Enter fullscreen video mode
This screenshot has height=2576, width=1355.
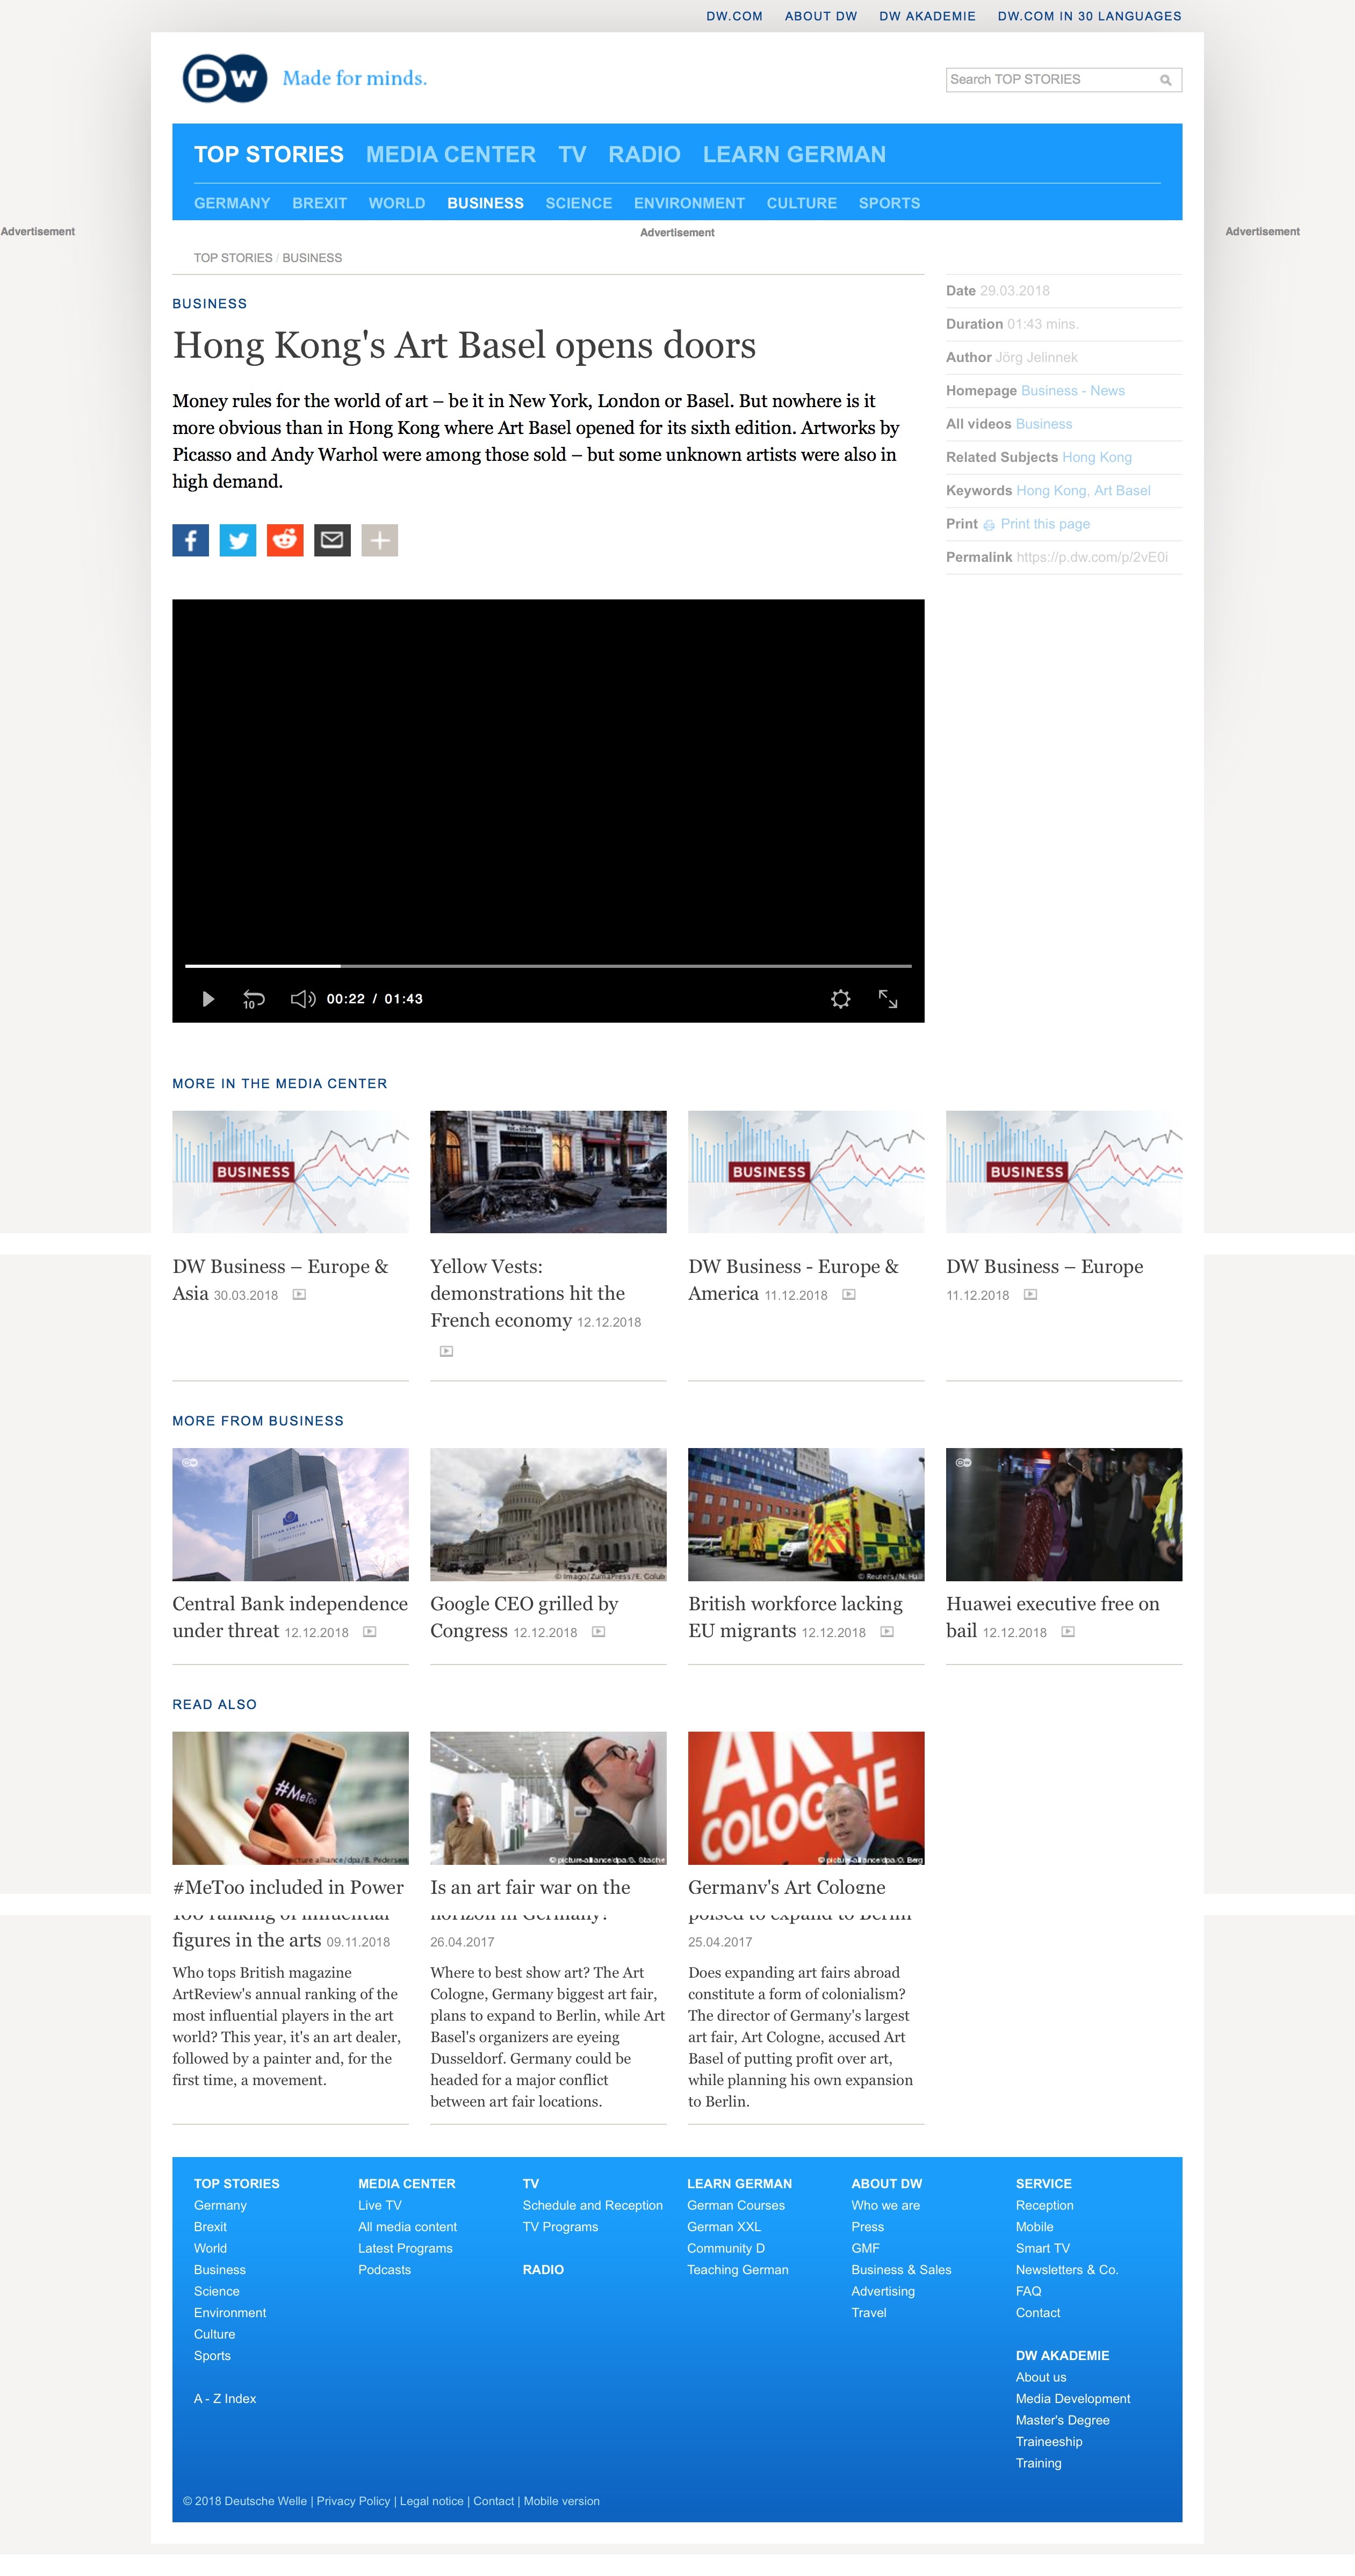point(888,999)
